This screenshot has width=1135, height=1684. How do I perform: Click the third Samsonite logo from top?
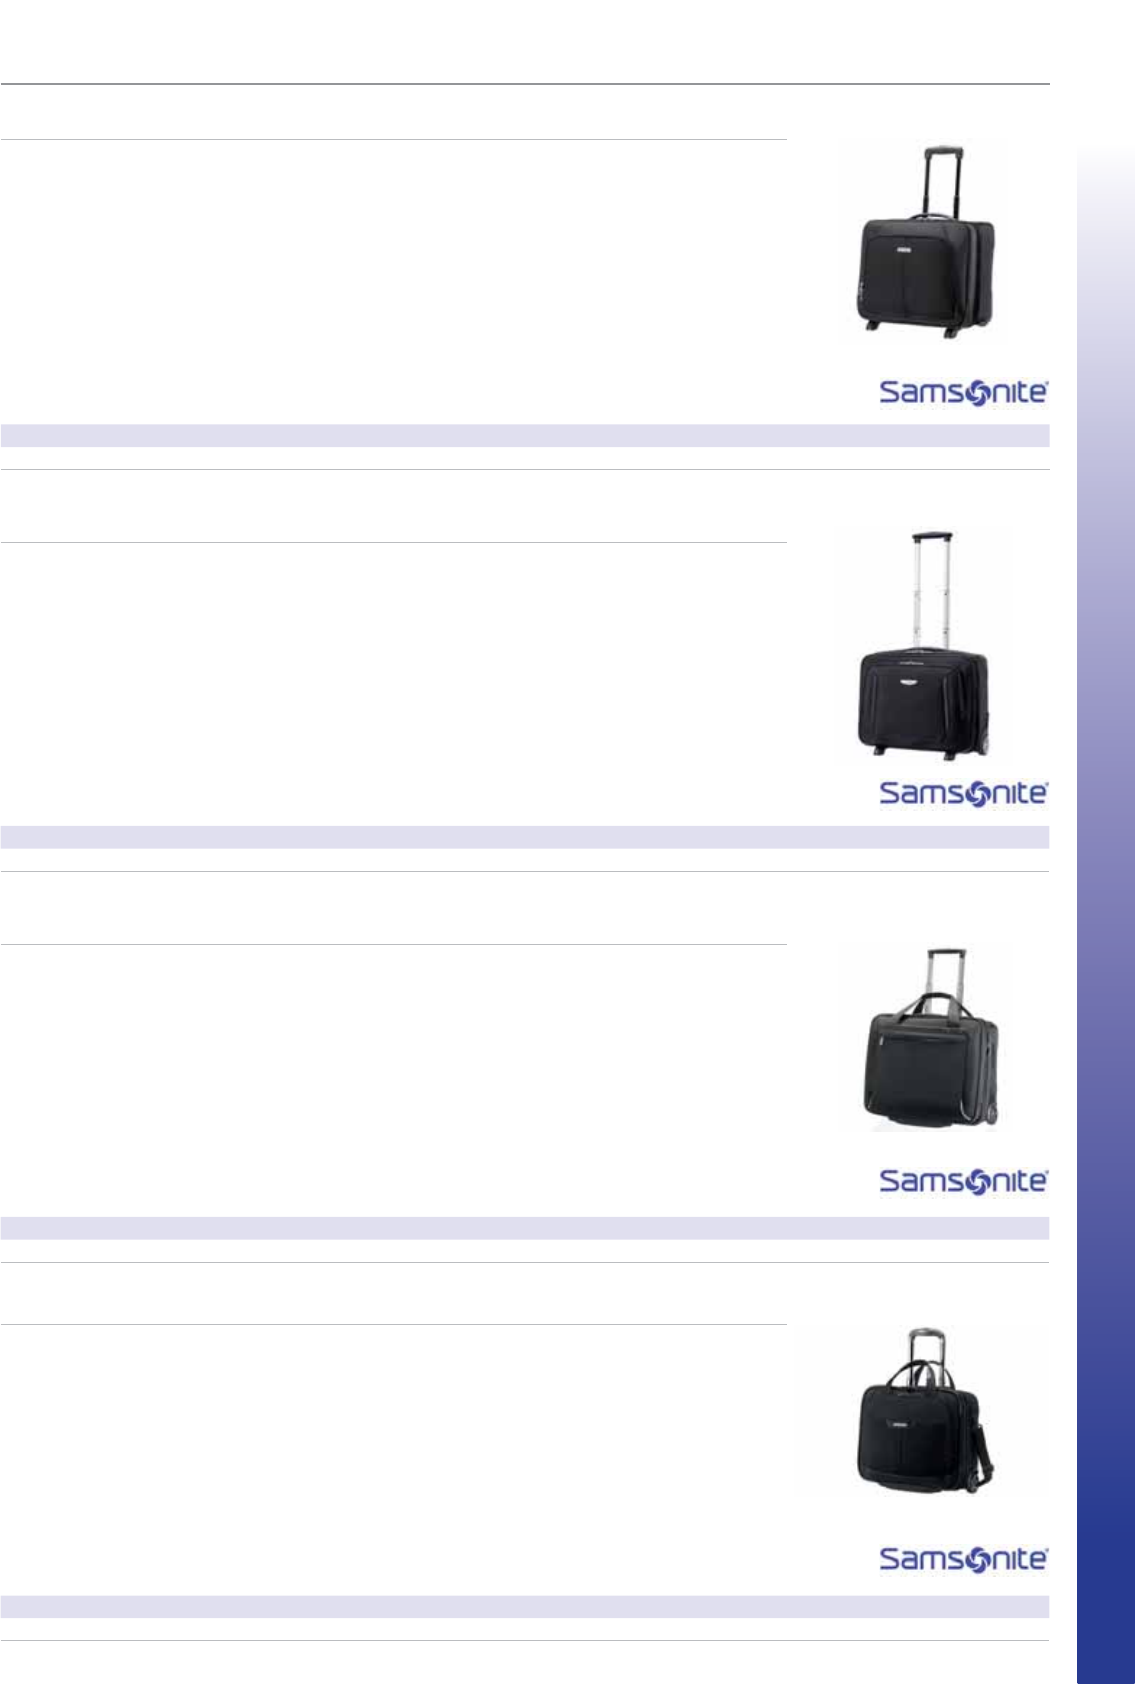(x=963, y=1181)
